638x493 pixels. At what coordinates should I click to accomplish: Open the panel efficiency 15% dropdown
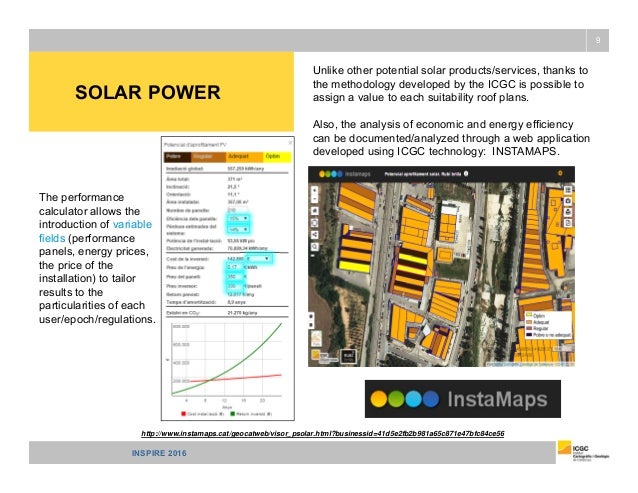238,218
